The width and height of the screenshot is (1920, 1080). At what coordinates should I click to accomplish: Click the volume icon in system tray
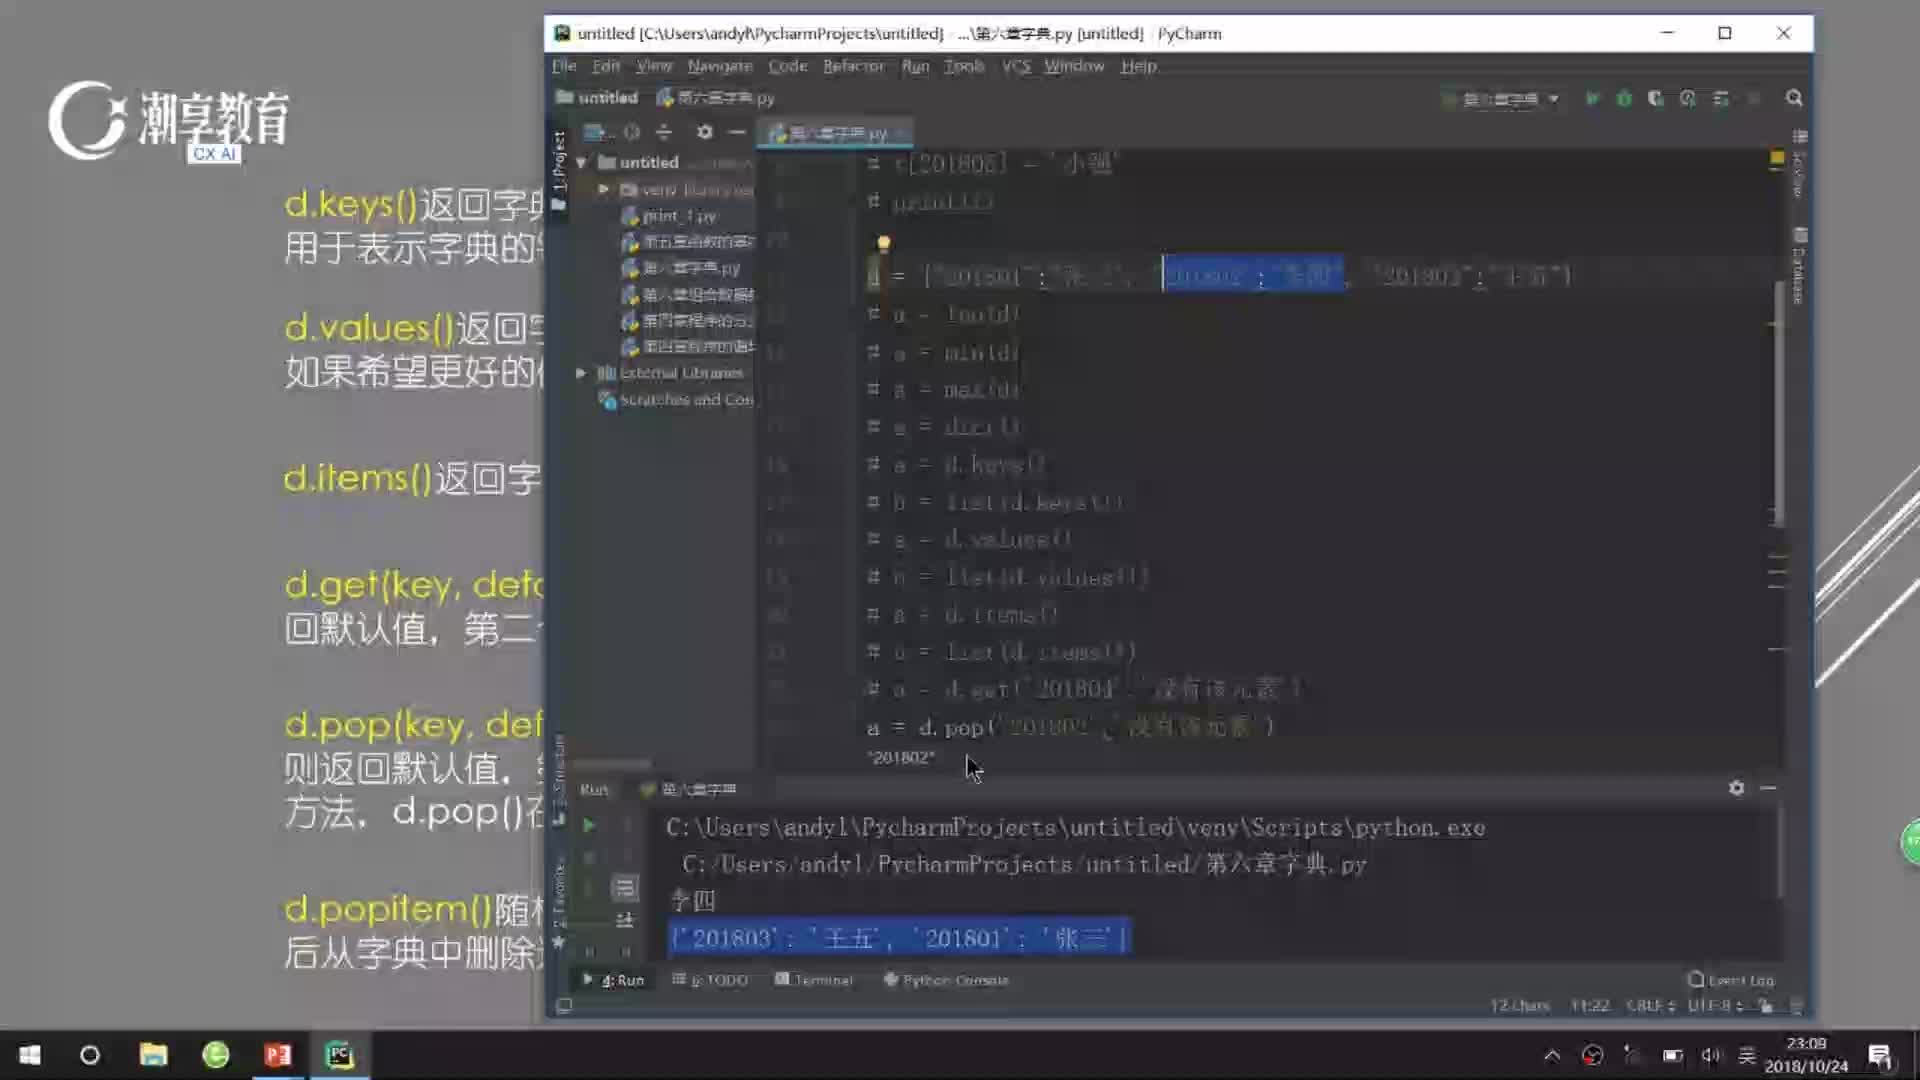(x=1711, y=1055)
